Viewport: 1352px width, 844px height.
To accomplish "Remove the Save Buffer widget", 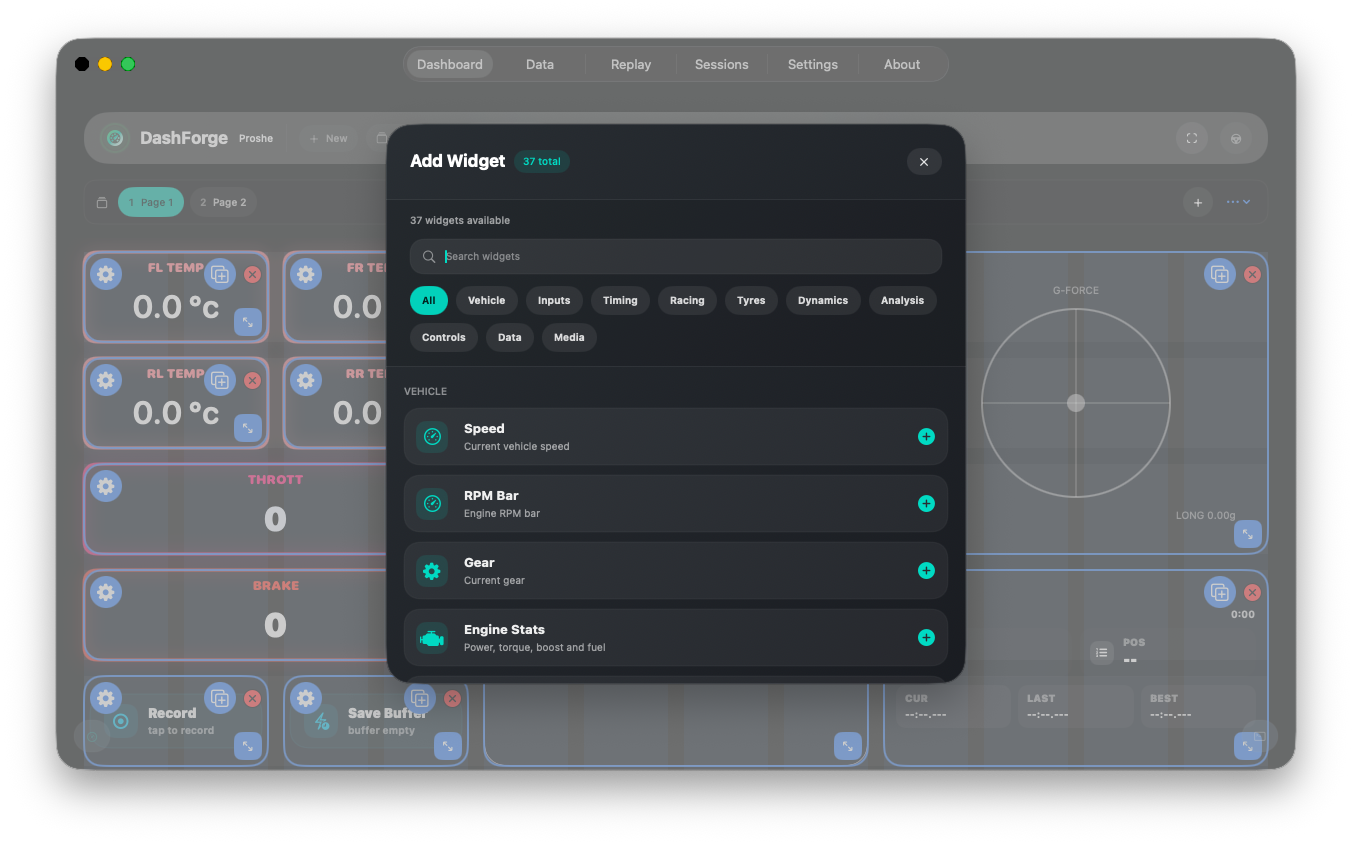I will click(x=452, y=698).
